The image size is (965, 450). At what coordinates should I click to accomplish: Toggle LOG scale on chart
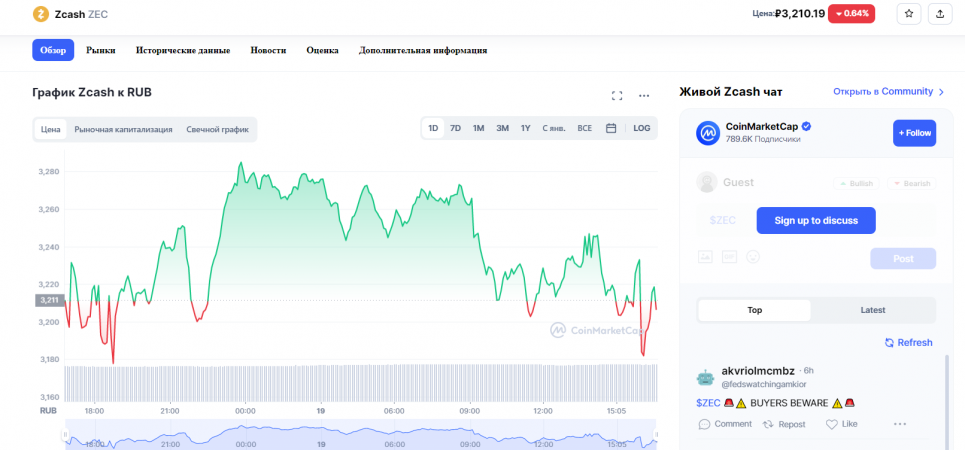point(641,128)
